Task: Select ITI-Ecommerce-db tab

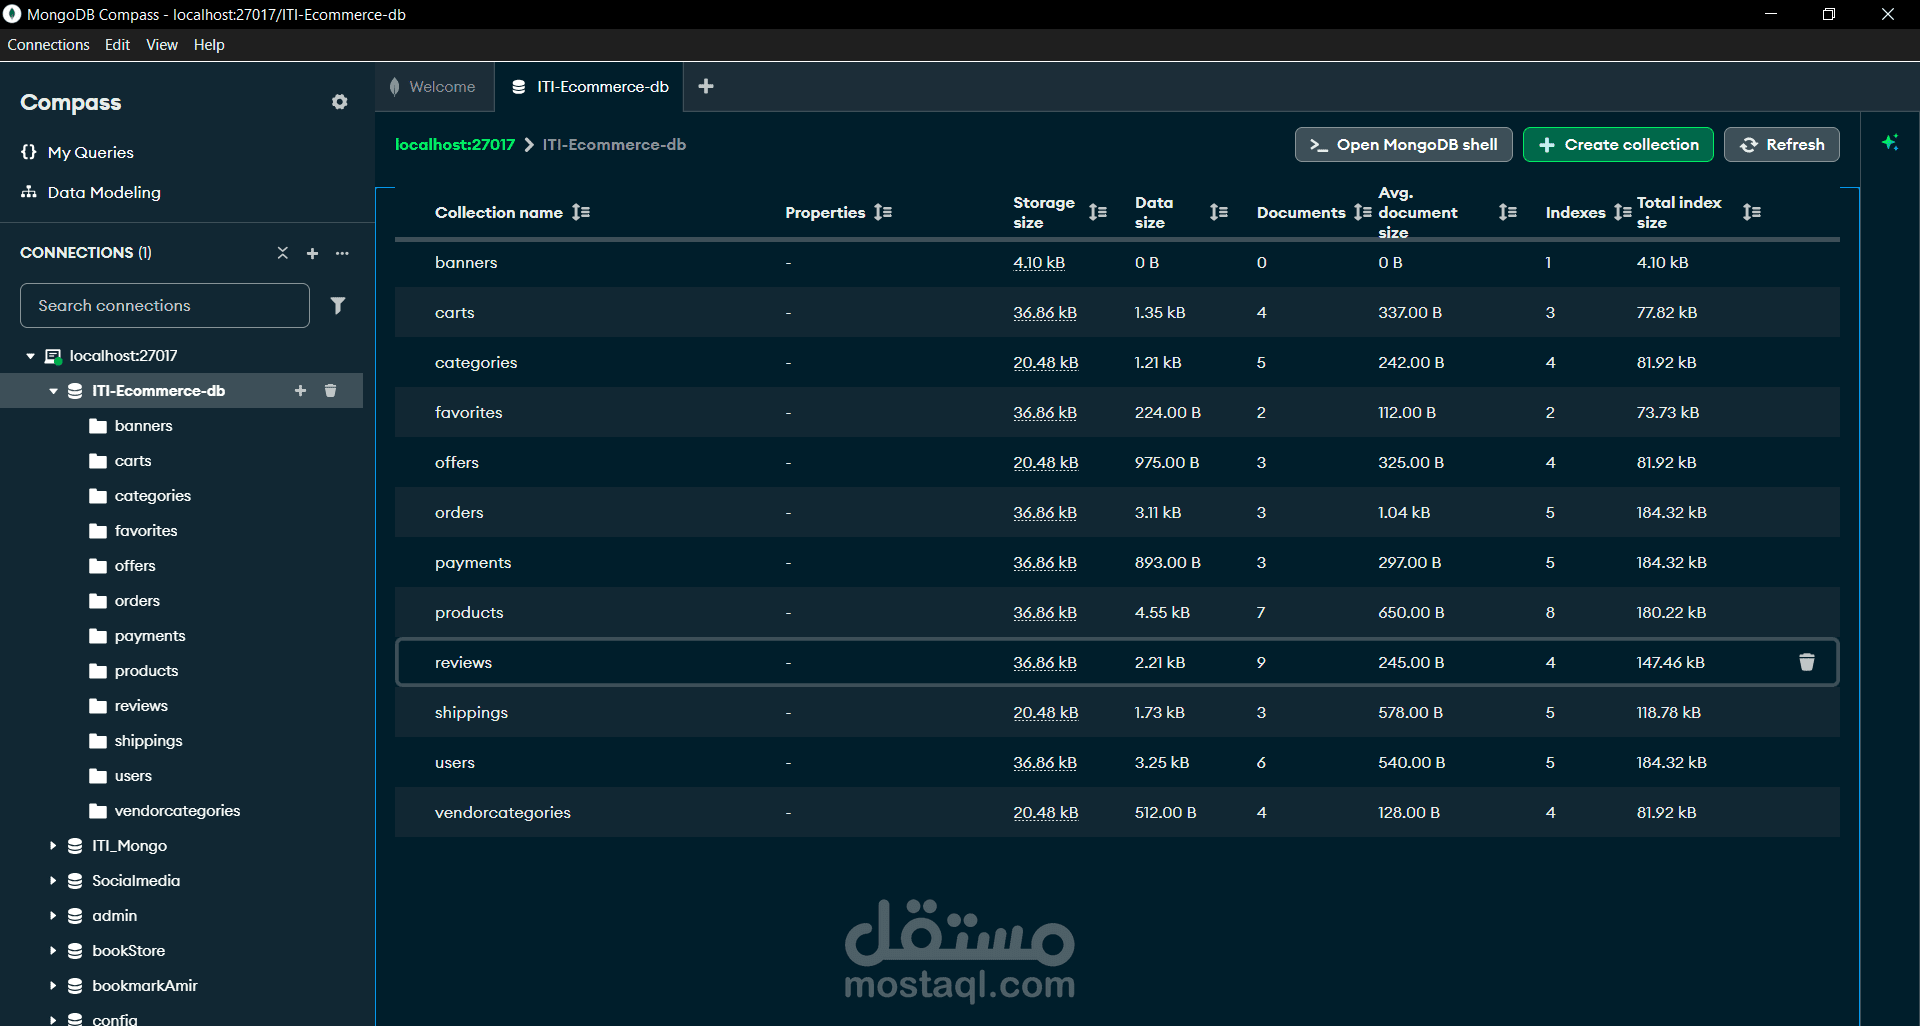Action: (x=589, y=87)
